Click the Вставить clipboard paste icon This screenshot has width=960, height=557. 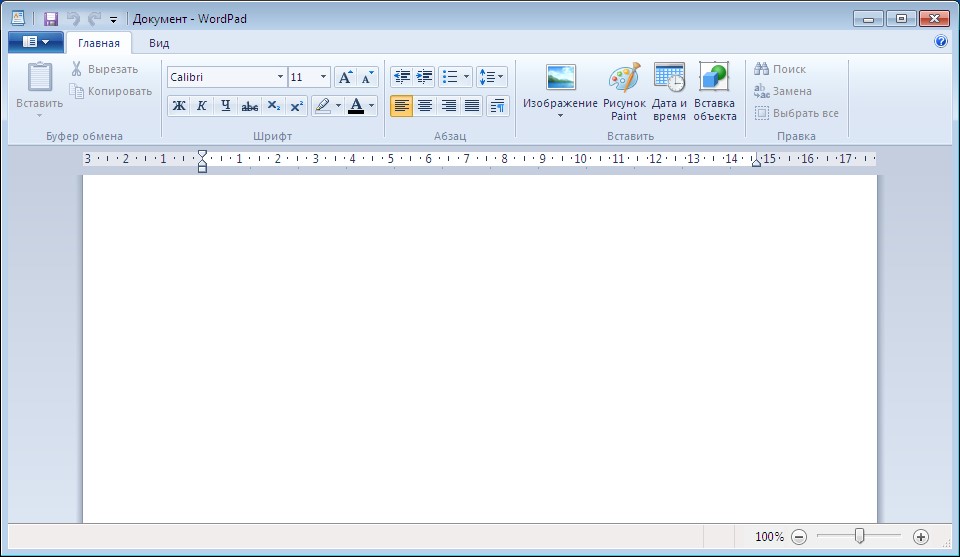(40, 78)
